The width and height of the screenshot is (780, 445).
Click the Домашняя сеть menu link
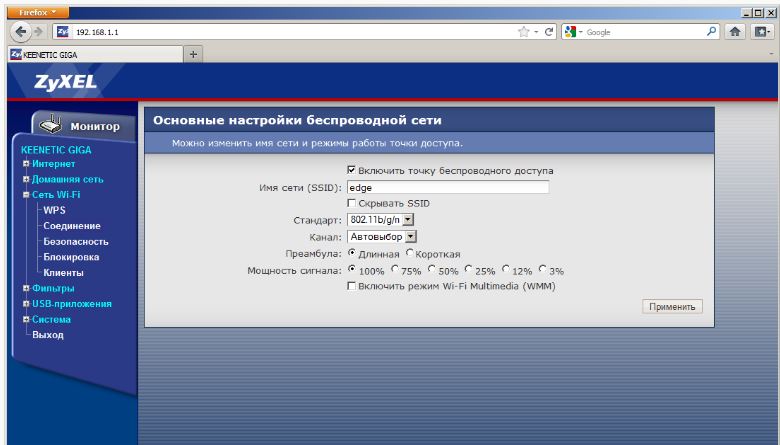pos(68,179)
